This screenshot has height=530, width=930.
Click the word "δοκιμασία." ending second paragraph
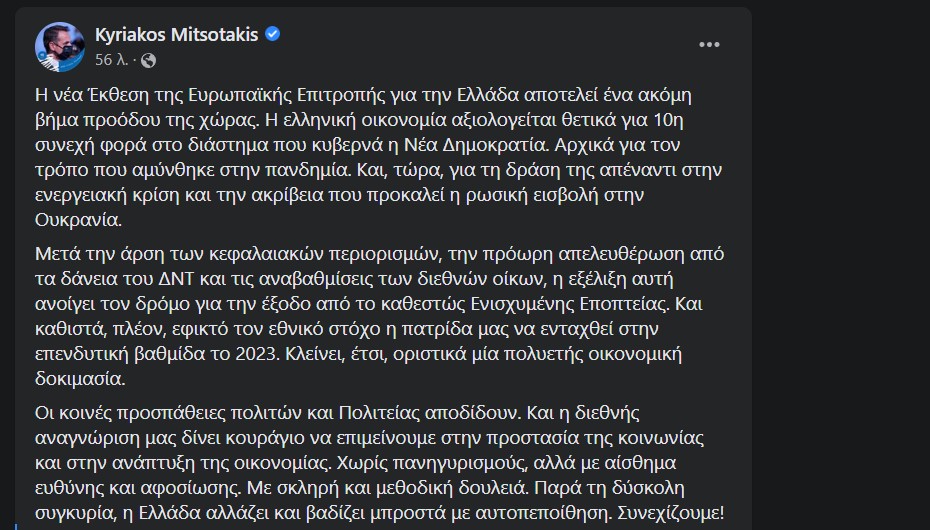[80, 379]
